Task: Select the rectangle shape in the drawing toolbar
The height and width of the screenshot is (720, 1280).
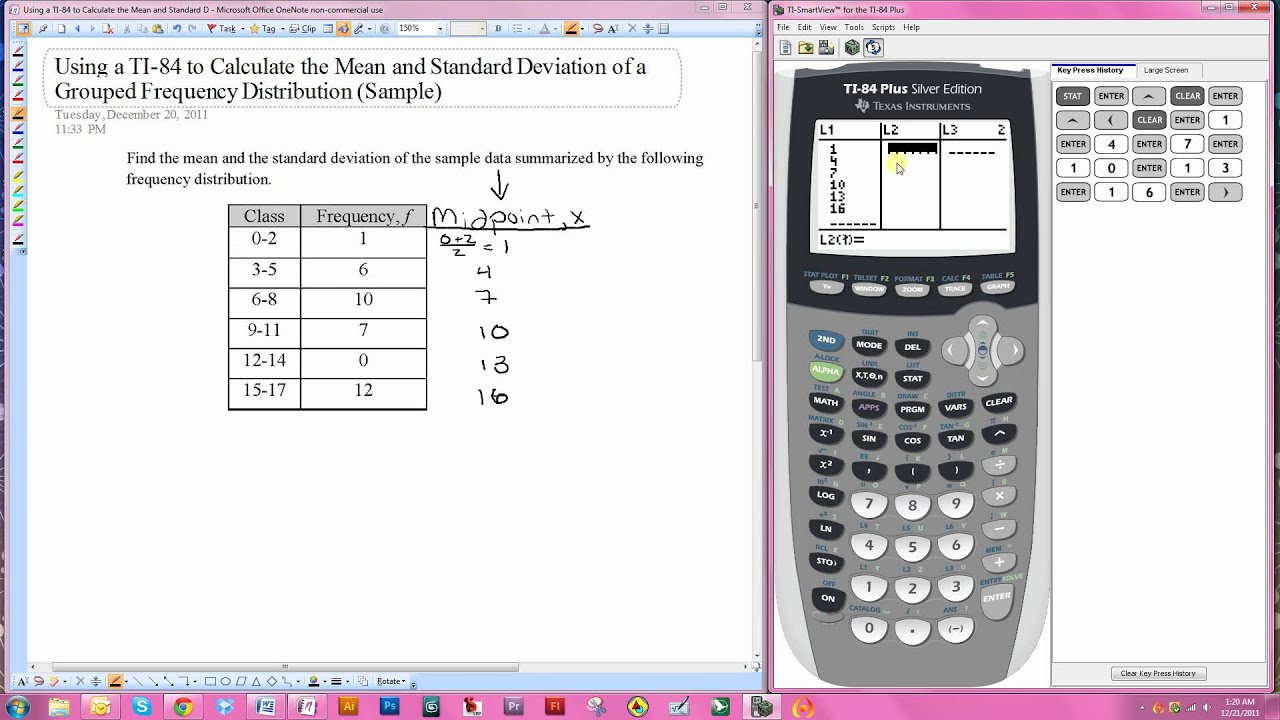Action: 210,681
